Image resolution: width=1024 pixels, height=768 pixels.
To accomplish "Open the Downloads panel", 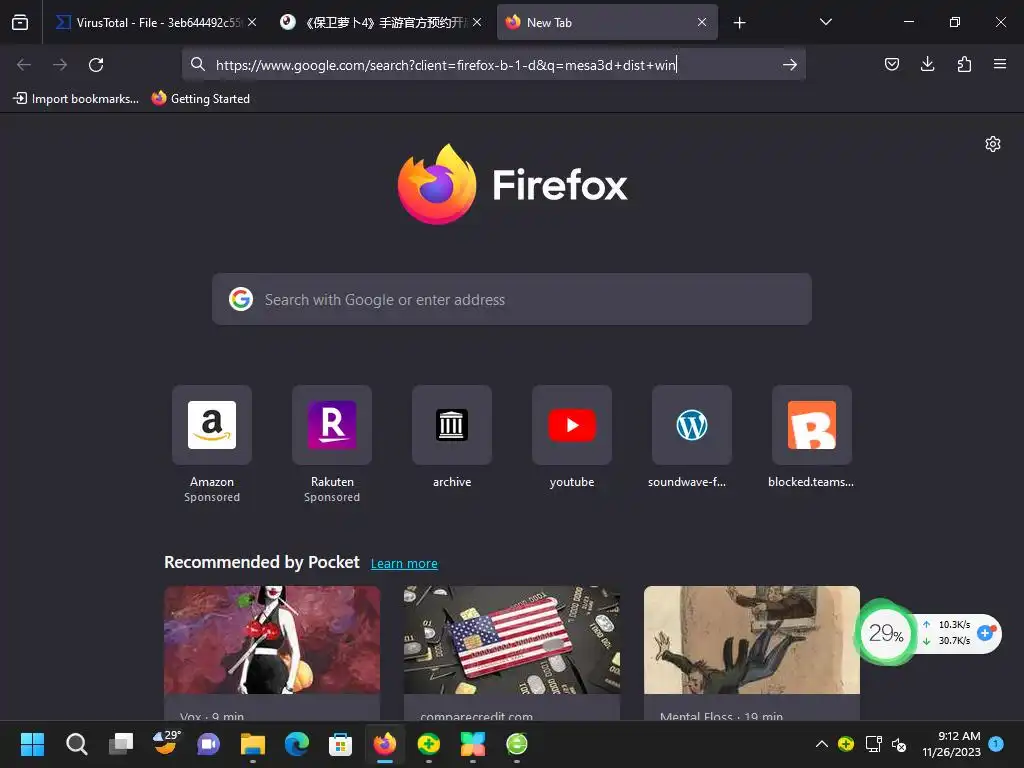I will [x=927, y=64].
